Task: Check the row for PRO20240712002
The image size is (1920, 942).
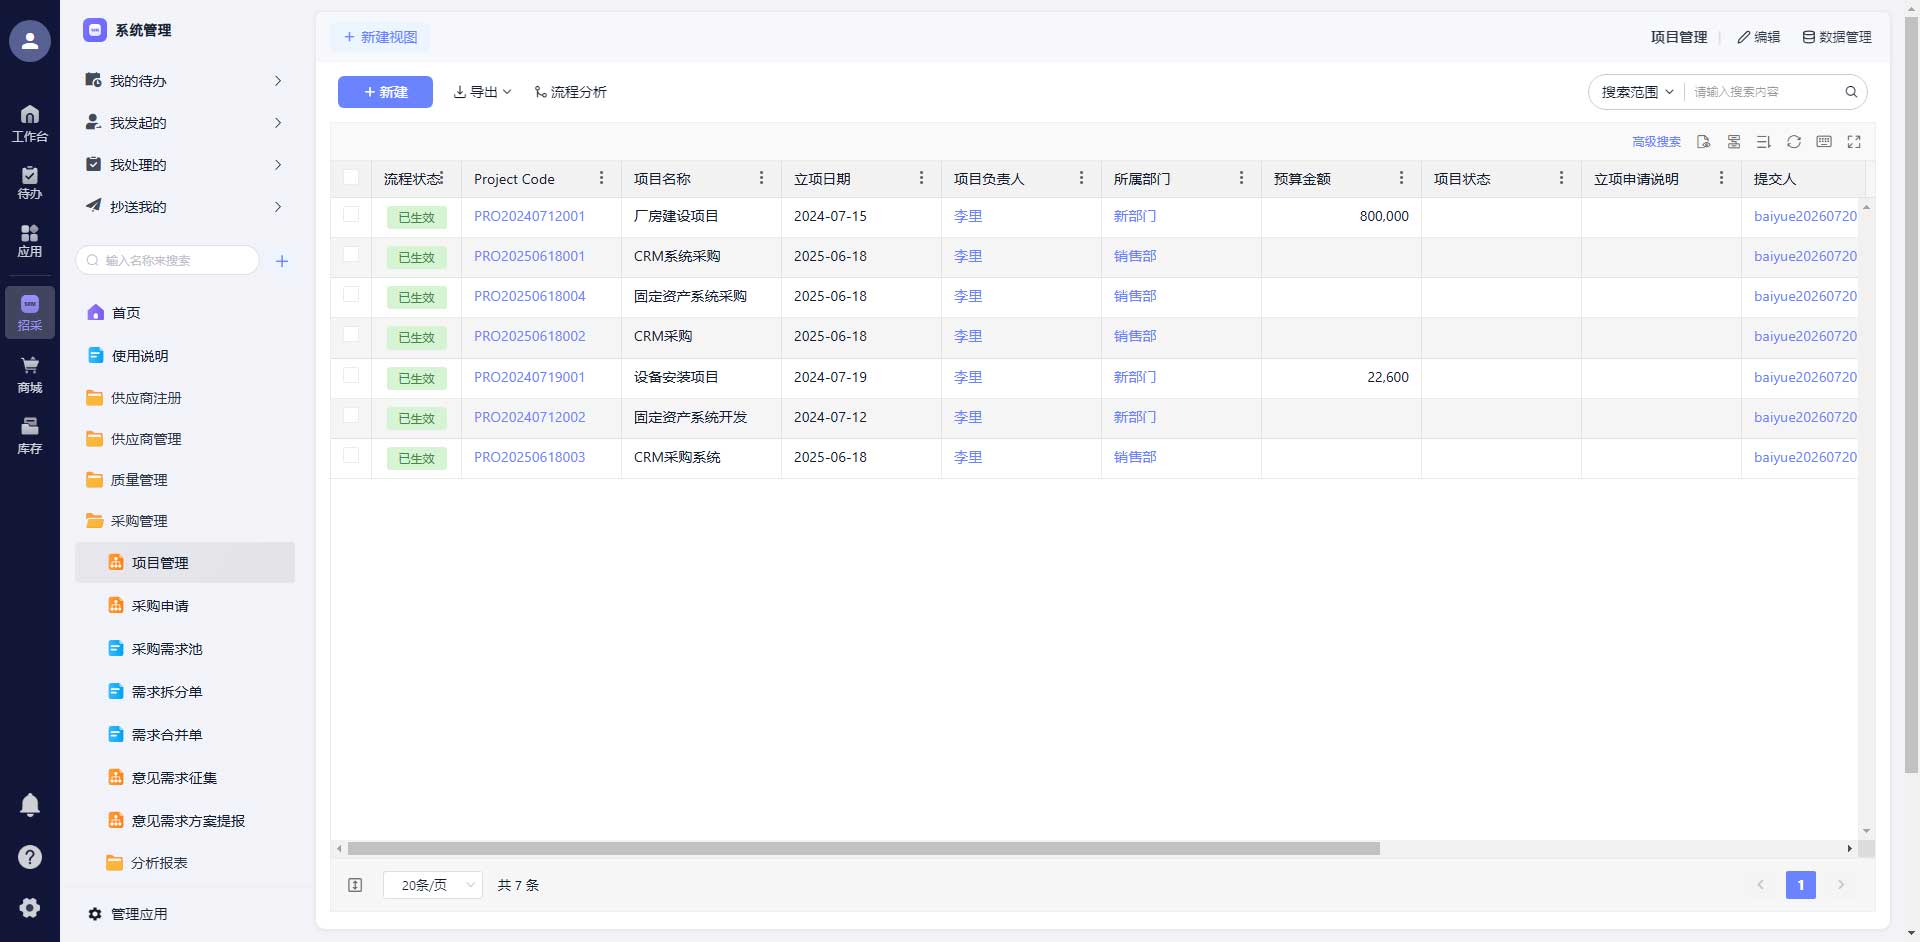Action: point(351,415)
